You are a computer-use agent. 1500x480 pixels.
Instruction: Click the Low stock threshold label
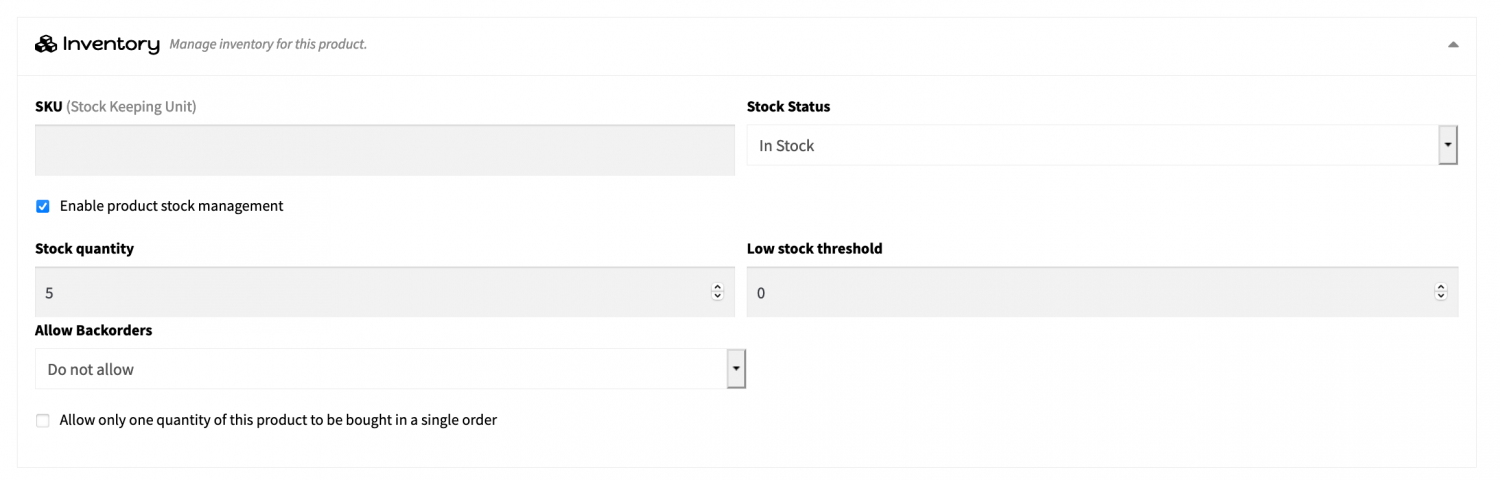pyautogui.click(x=814, y=248)
